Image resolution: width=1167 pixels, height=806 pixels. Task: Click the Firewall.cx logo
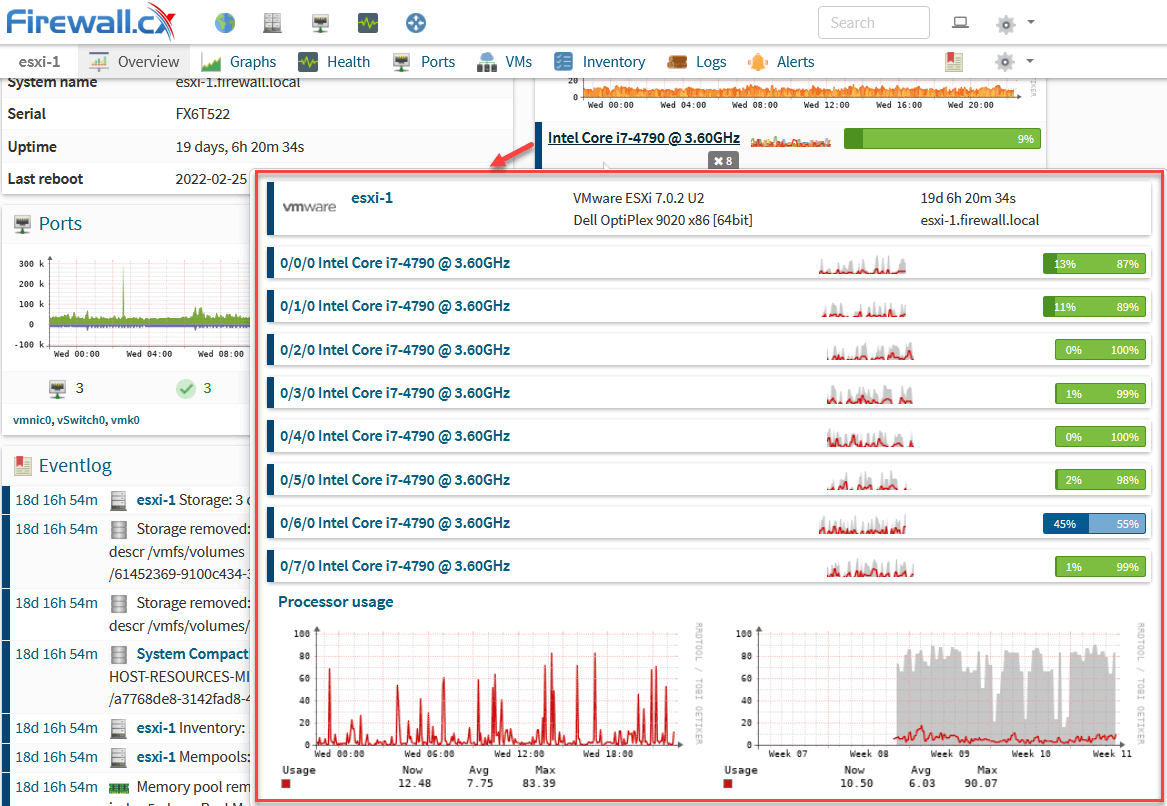[x=91, y=22]
